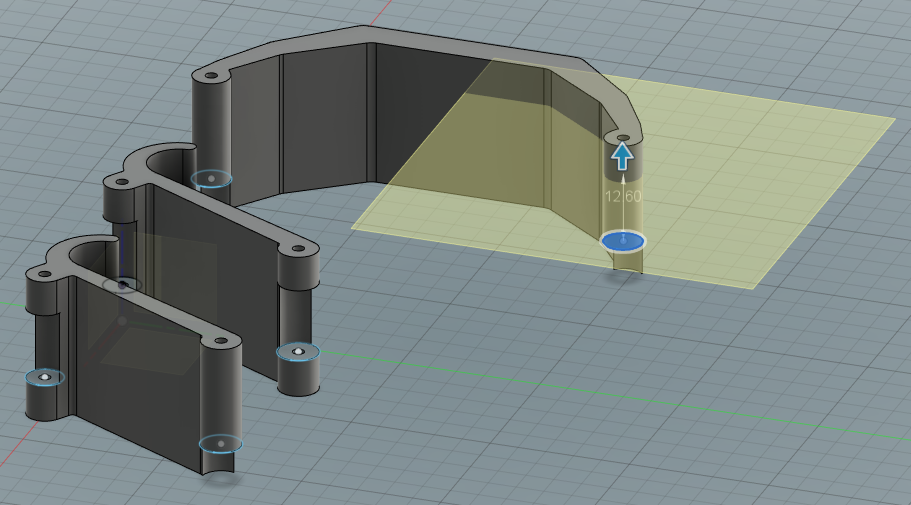The width and height of the screenshot is (911, 505).
Task: Click top hole of middle bracket's left post
Action: [122, 182]
